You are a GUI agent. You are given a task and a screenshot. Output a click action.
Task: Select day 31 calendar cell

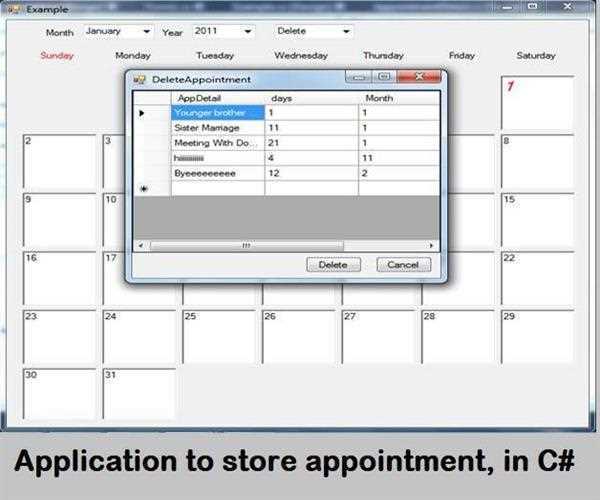point(139,394)
